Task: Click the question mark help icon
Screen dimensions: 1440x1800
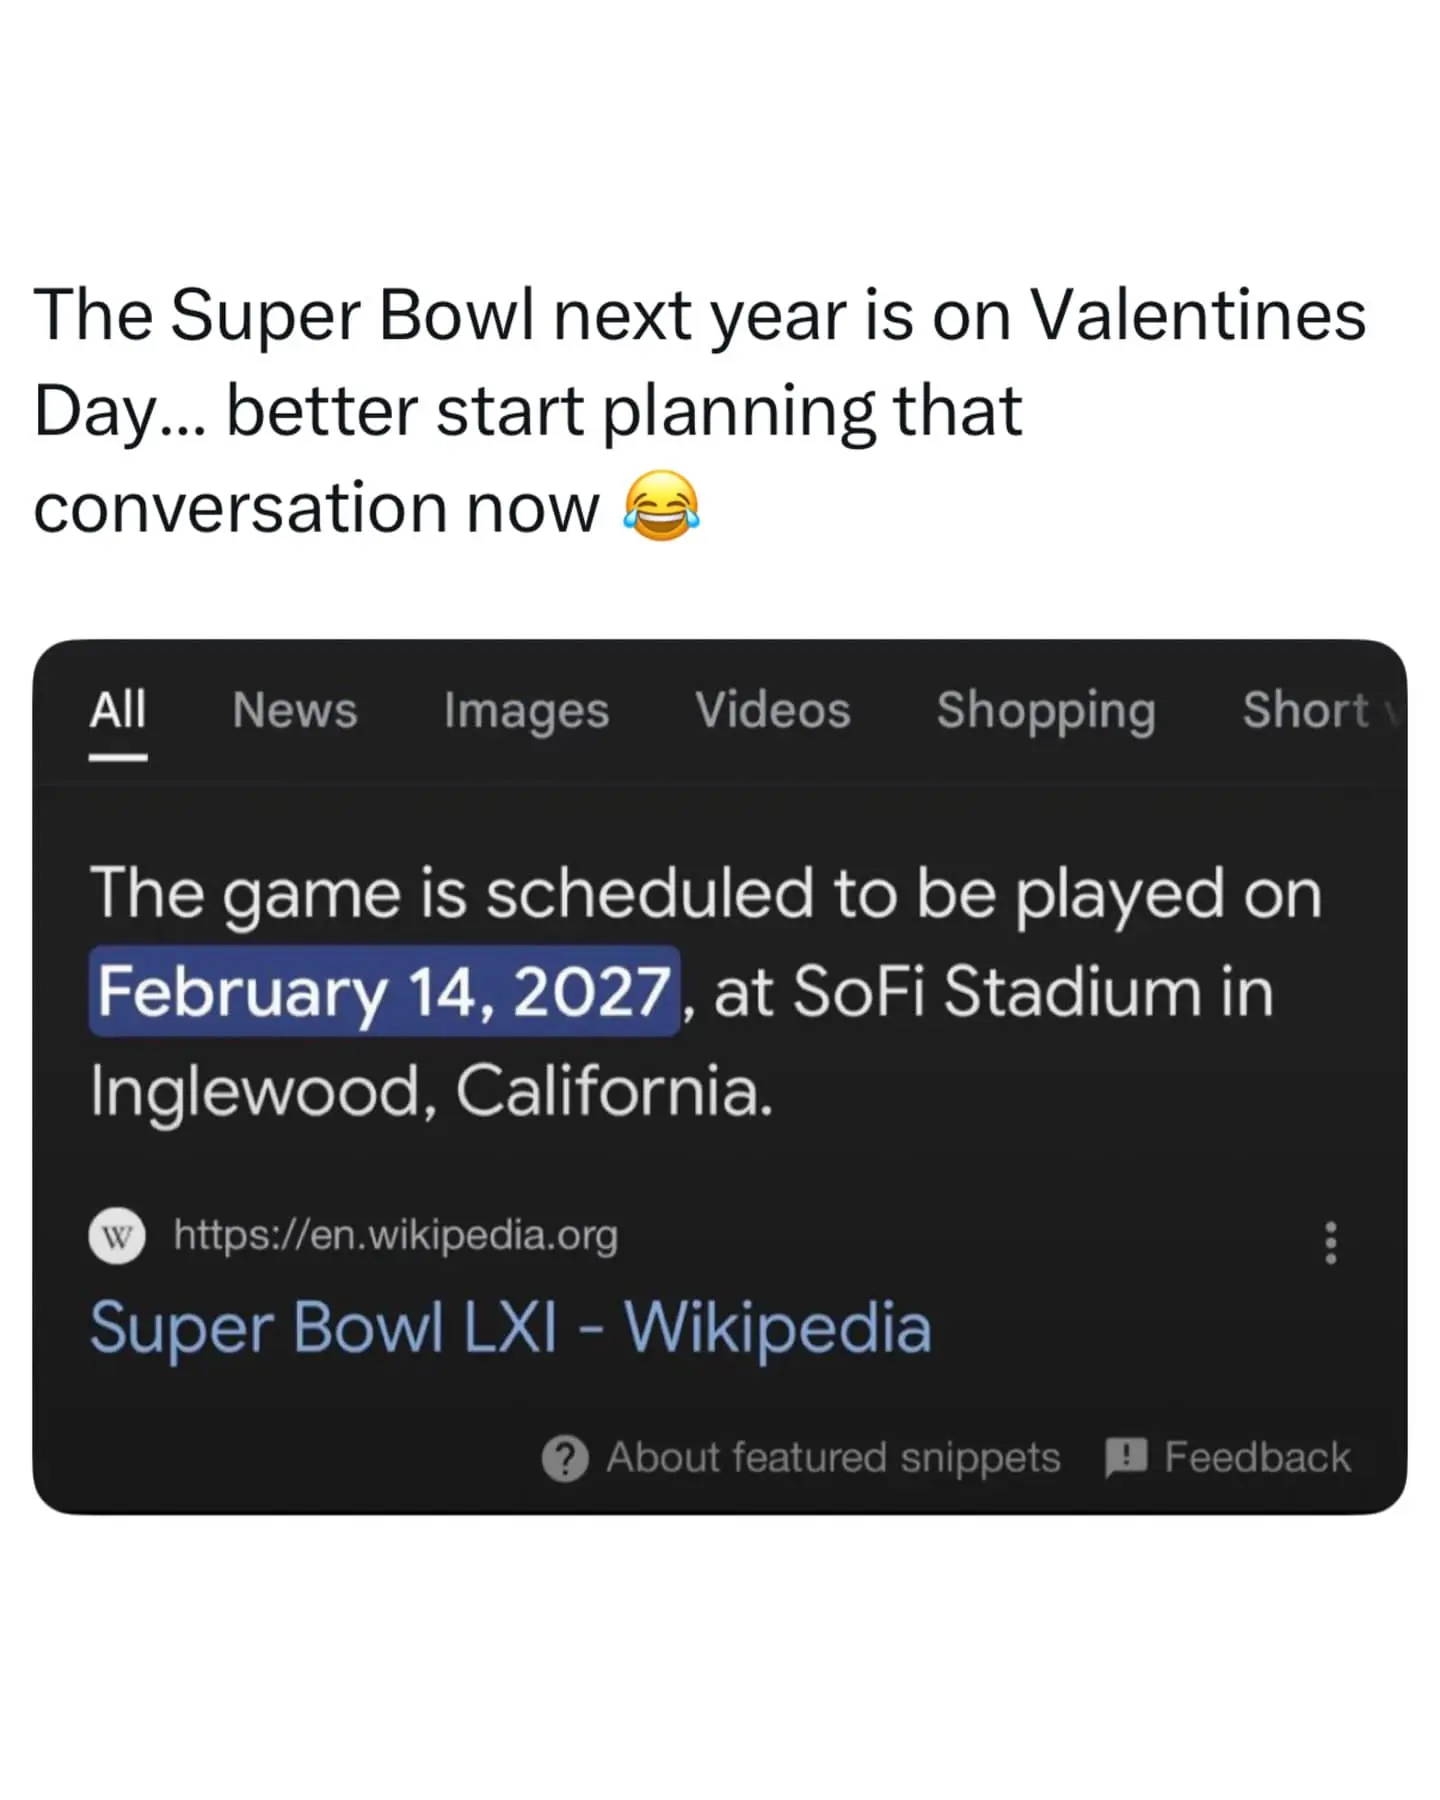Action: [x=565, y=1458]
